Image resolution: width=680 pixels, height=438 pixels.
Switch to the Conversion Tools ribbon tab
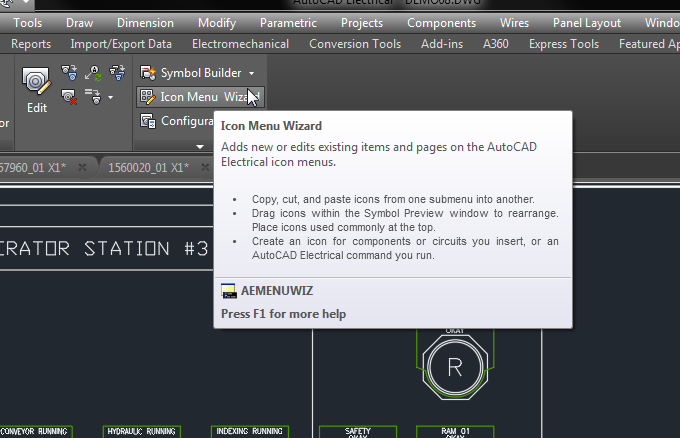pyautogui.click(x=355, y=44)
